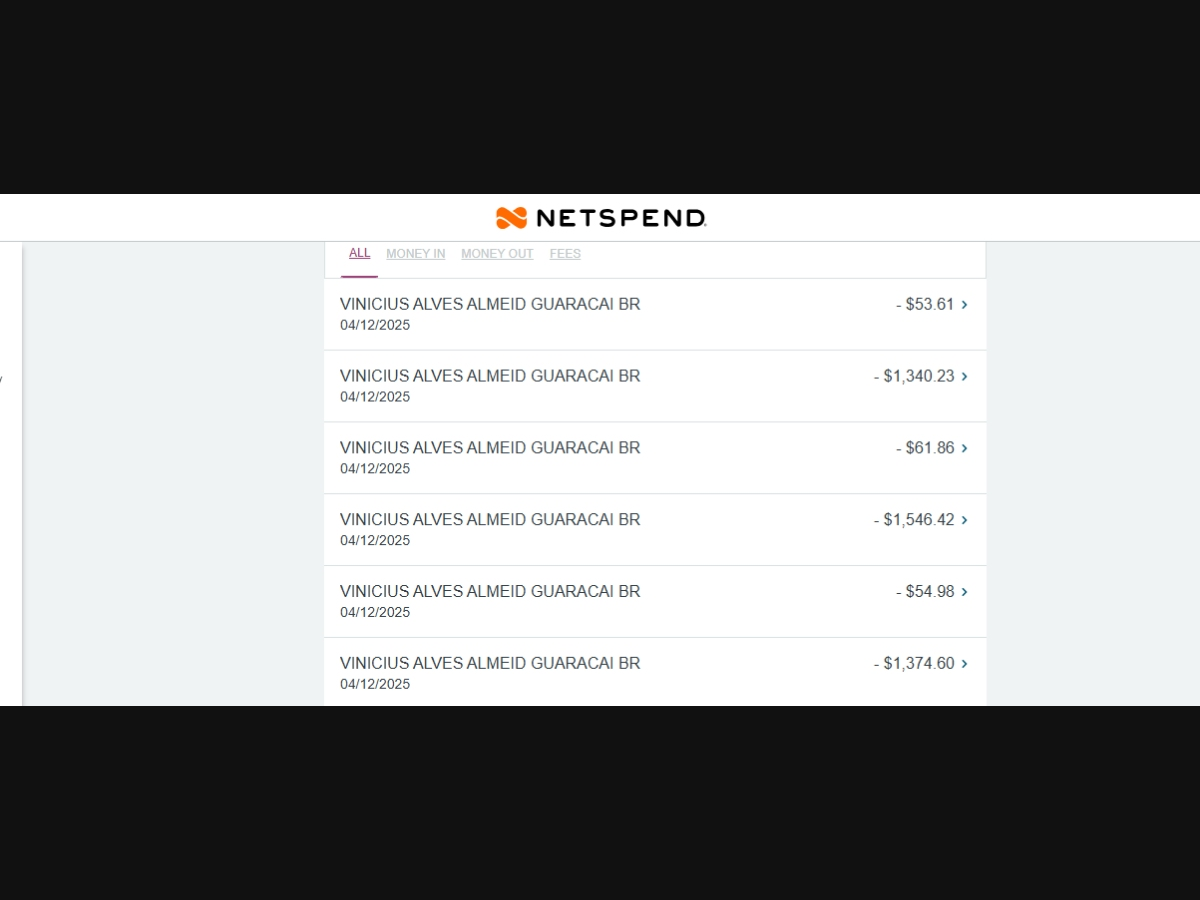
Task: Open the first VINICIUS ALVES ALMEID transaction row
Action: coord(655,314)
